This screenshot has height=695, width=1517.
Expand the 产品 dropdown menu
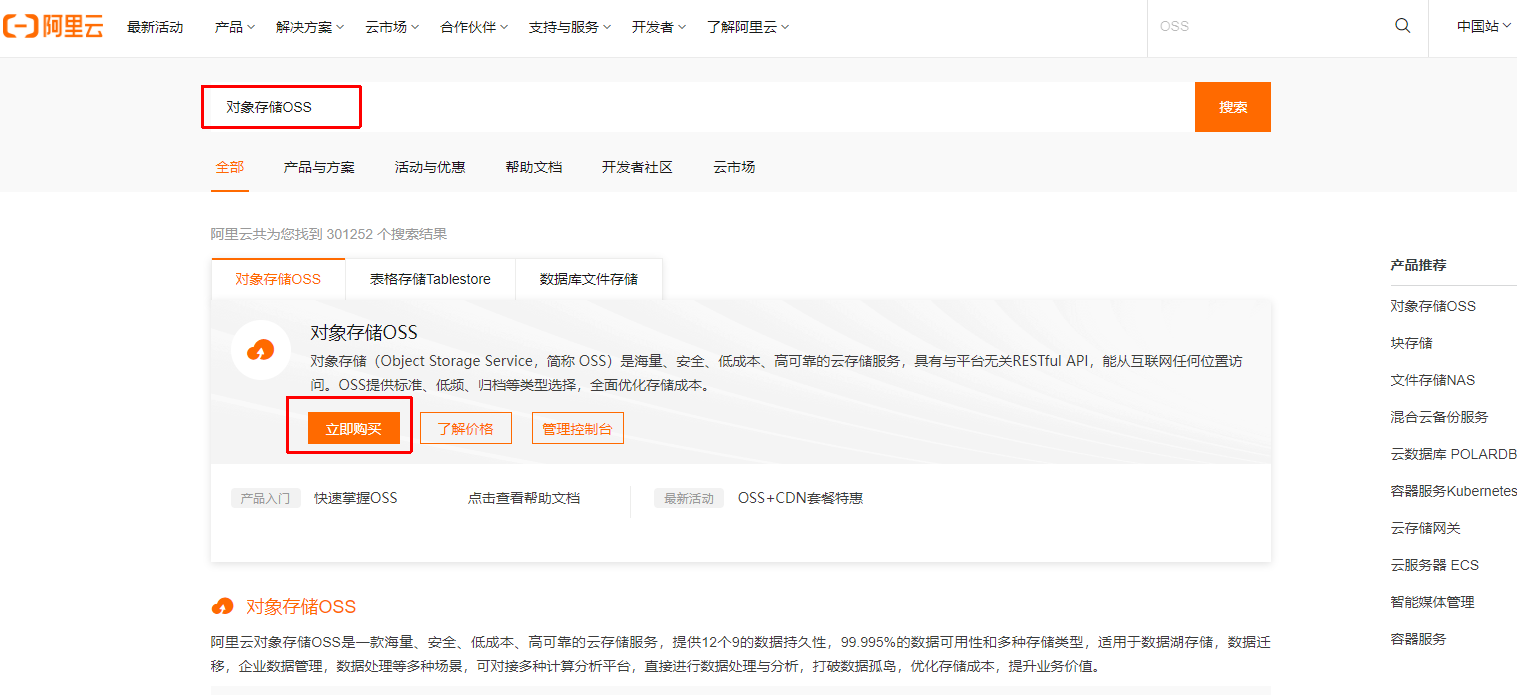[235, 27]
